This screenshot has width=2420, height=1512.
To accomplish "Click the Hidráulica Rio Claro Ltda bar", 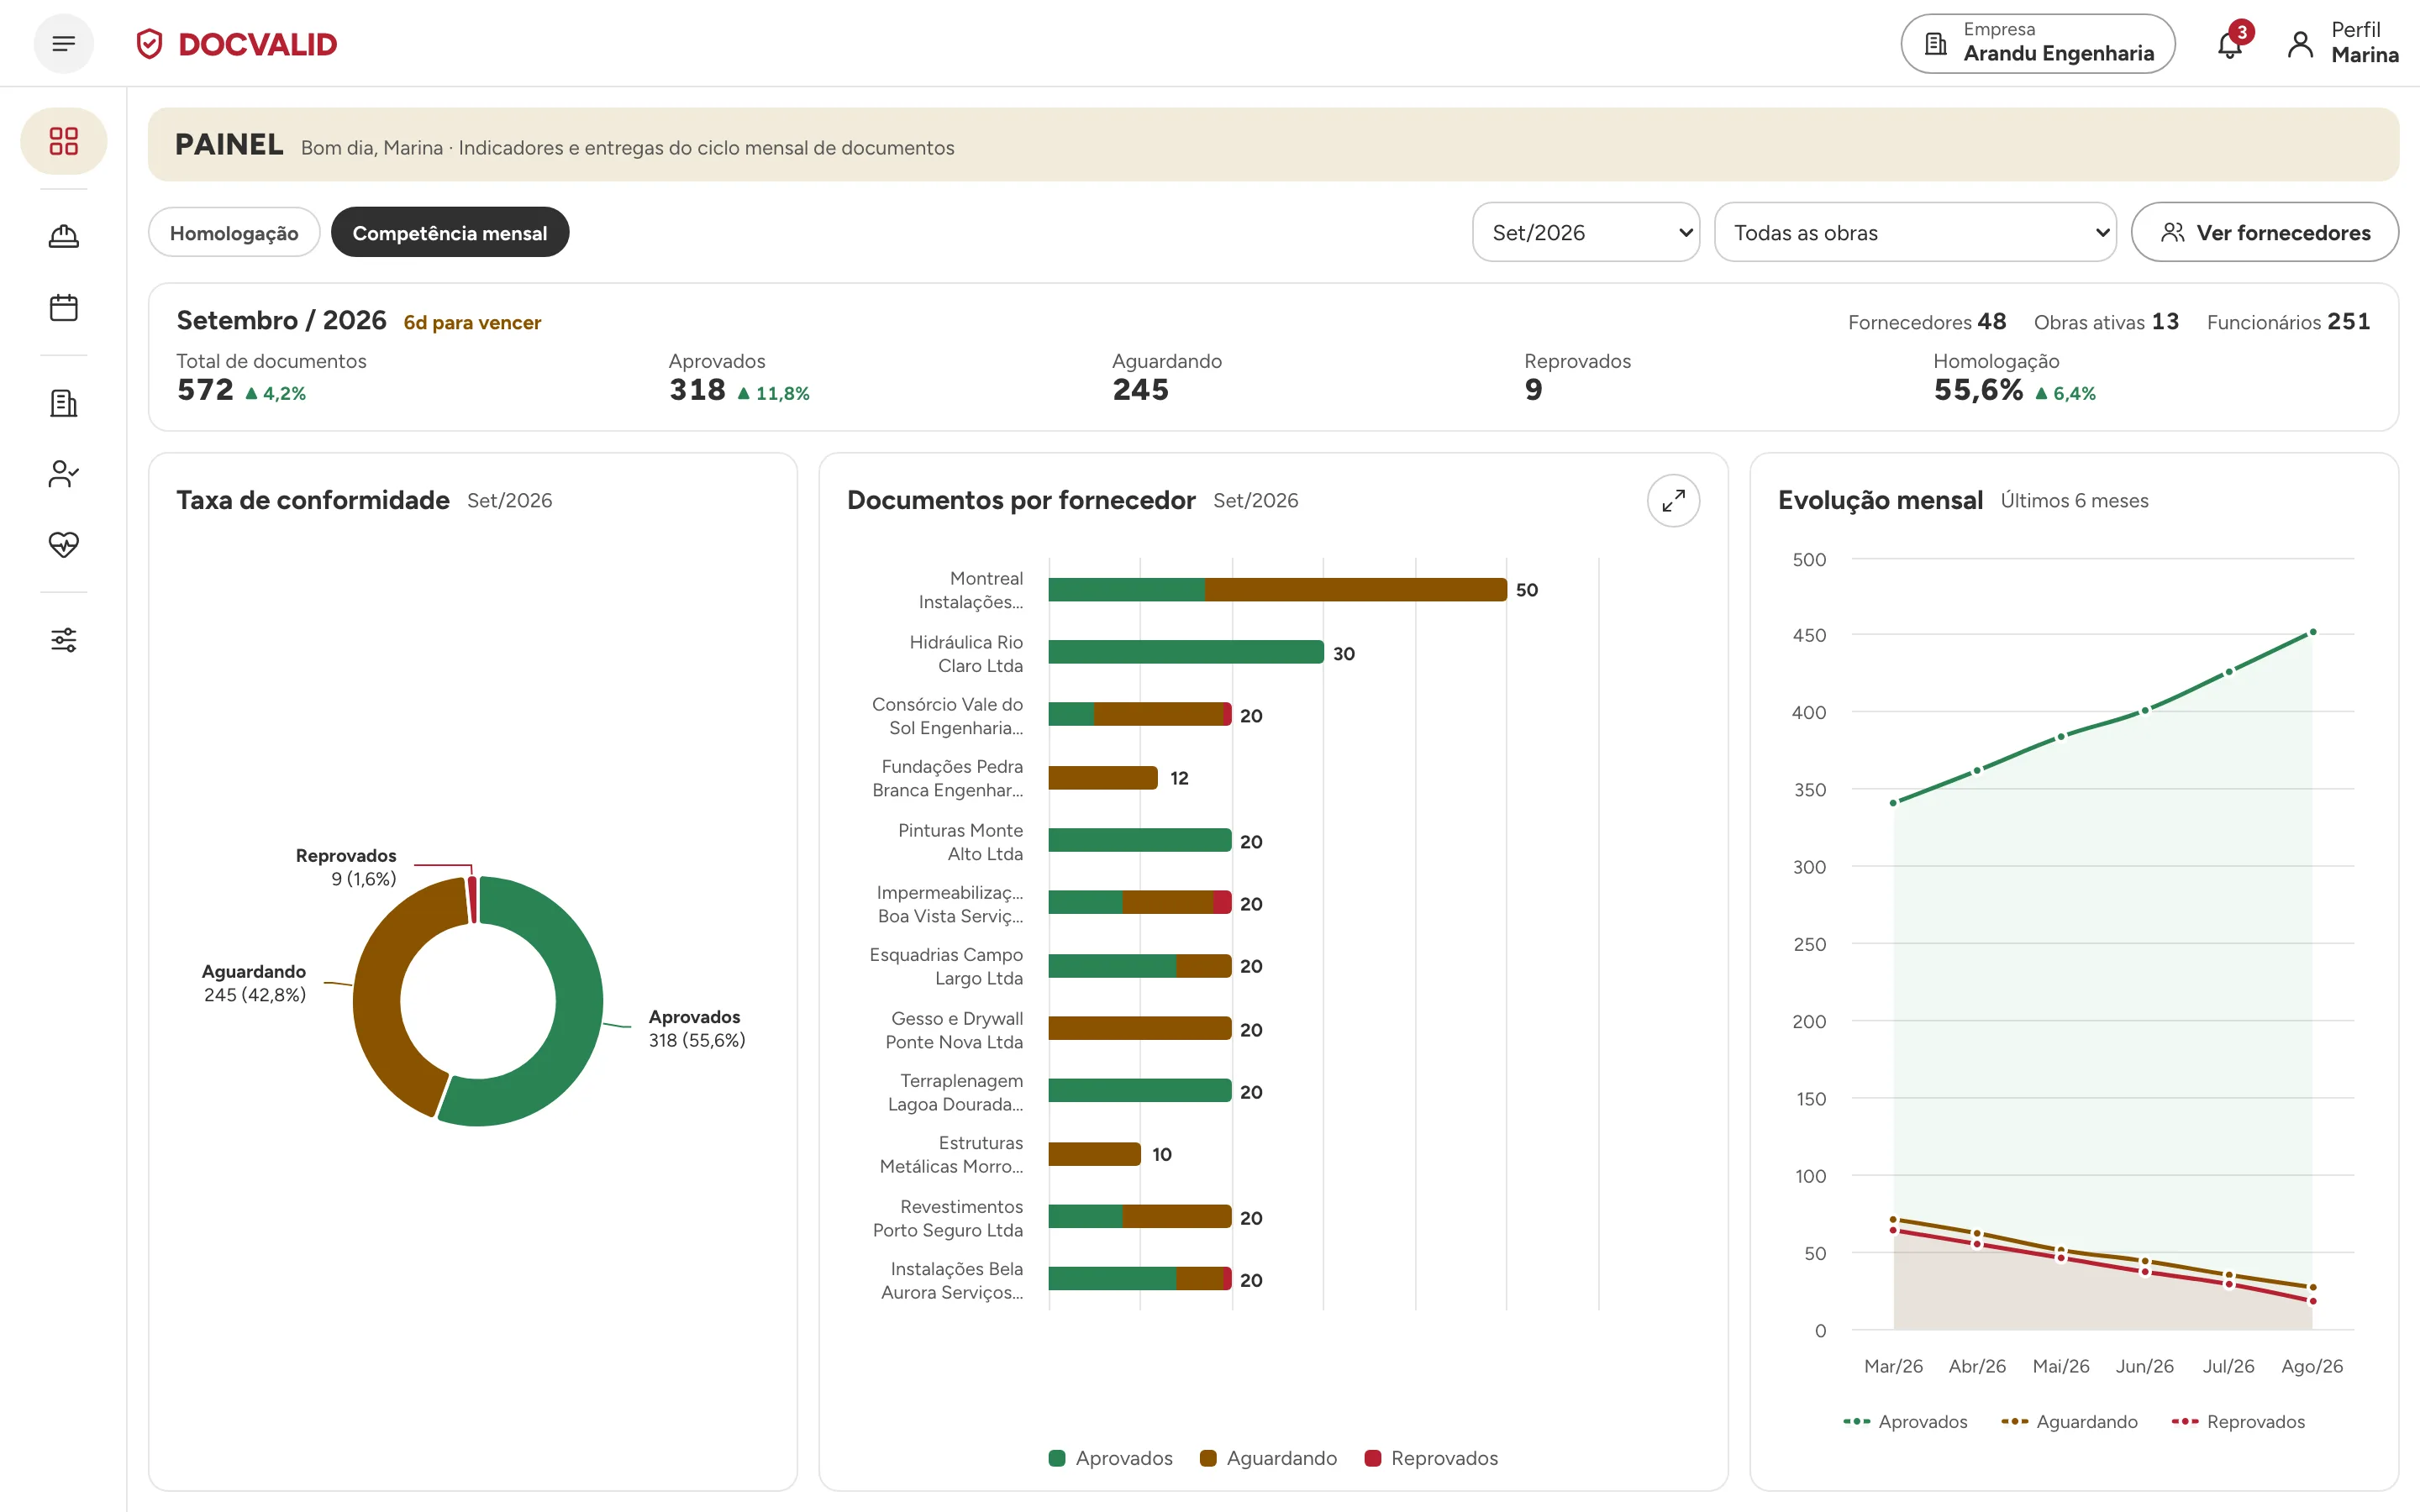I will [x=1186, y=652].
